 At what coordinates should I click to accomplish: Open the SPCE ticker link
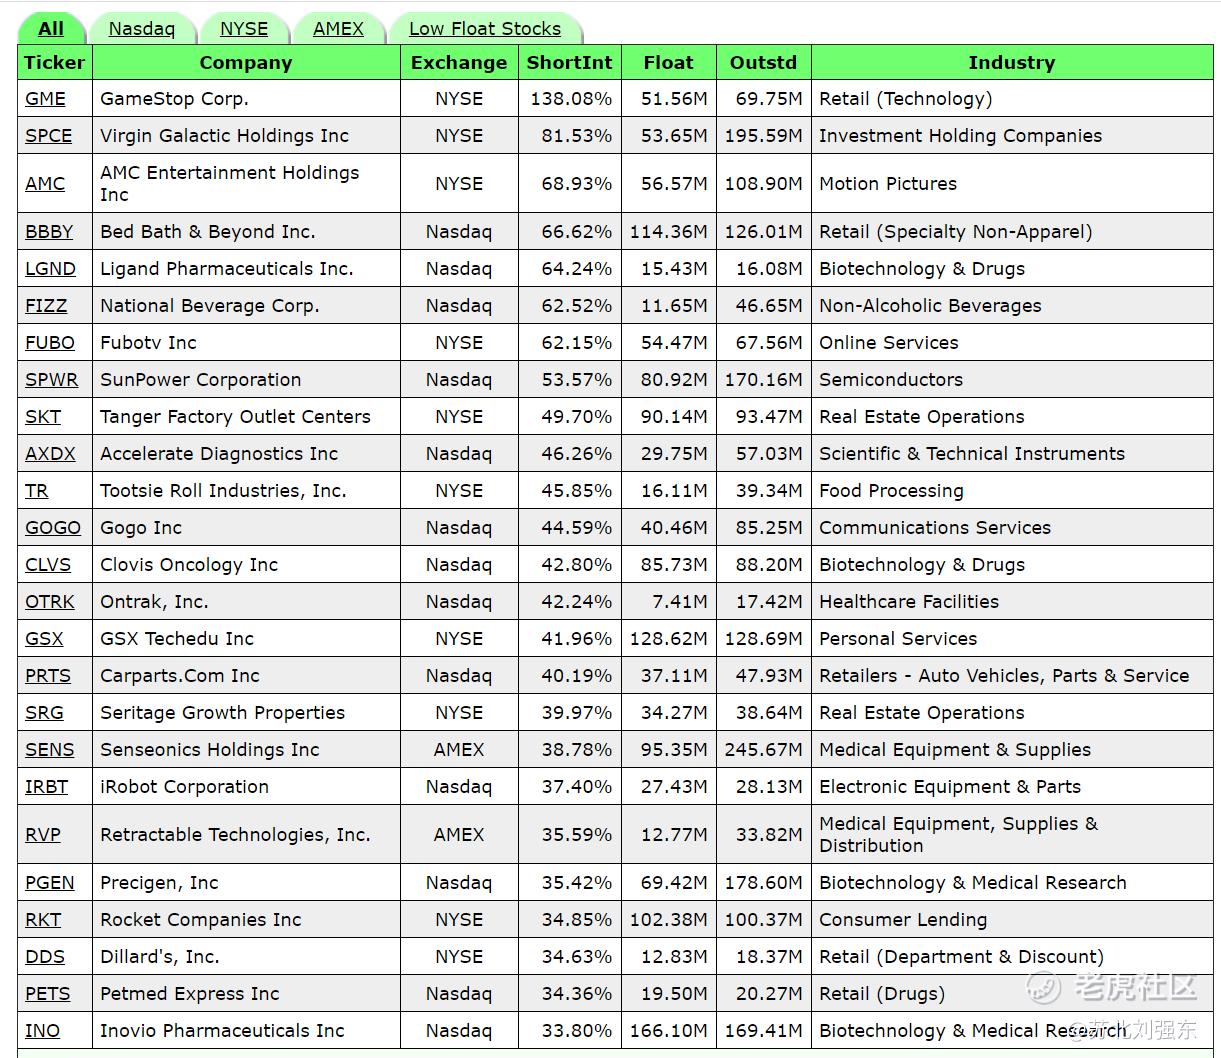(x=48, y=136)
